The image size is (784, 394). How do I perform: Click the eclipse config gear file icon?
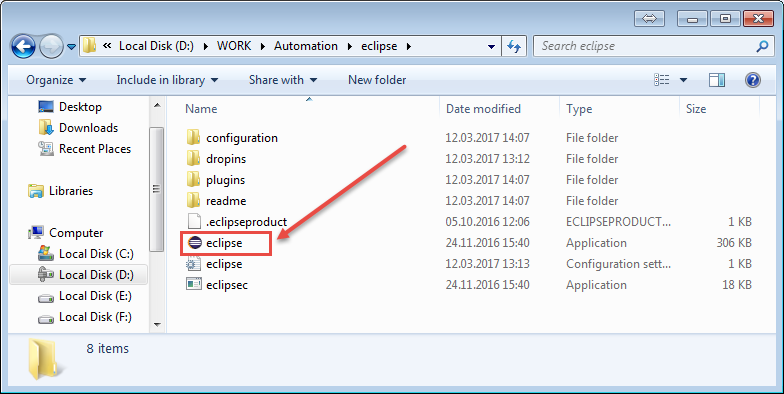click(x=193, y=264)
